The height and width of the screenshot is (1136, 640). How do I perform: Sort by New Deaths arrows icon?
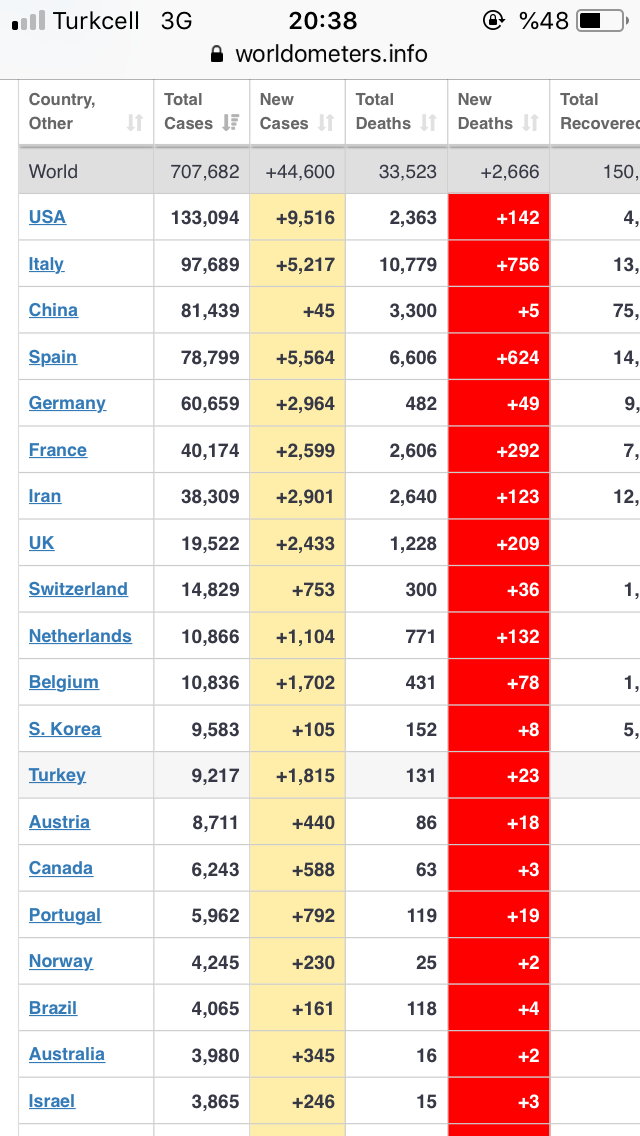[531, 123]
